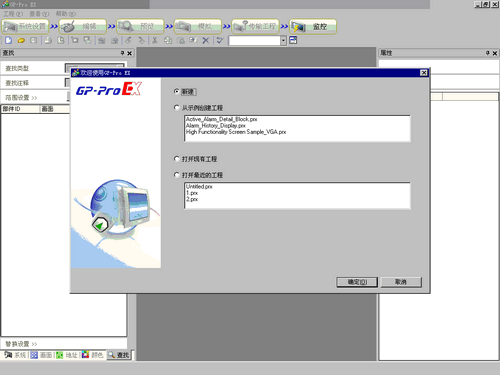This screenshot has width=500, height=375.
Task: Select the 打开现有工程 radio option
Action: click(177, 159)
